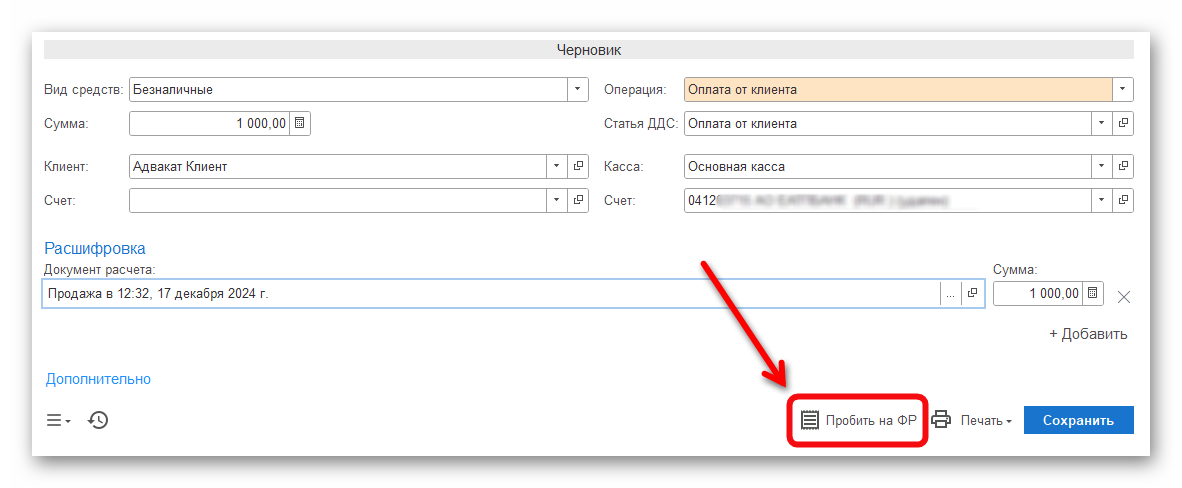Image resolution: width=1182 pixels, height=488 pixels.
Task: Open the Клиент card icon
Action: click(578, 166)
